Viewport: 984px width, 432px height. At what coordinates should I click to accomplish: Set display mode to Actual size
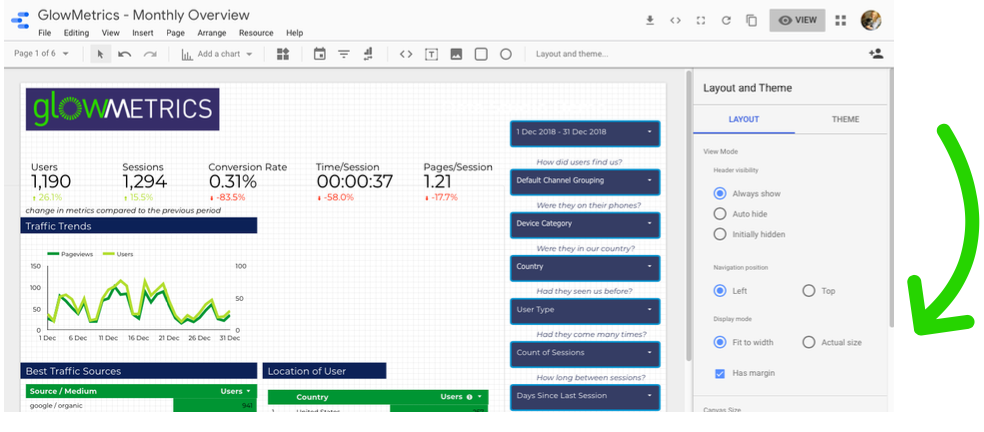[x=808, y=342]
